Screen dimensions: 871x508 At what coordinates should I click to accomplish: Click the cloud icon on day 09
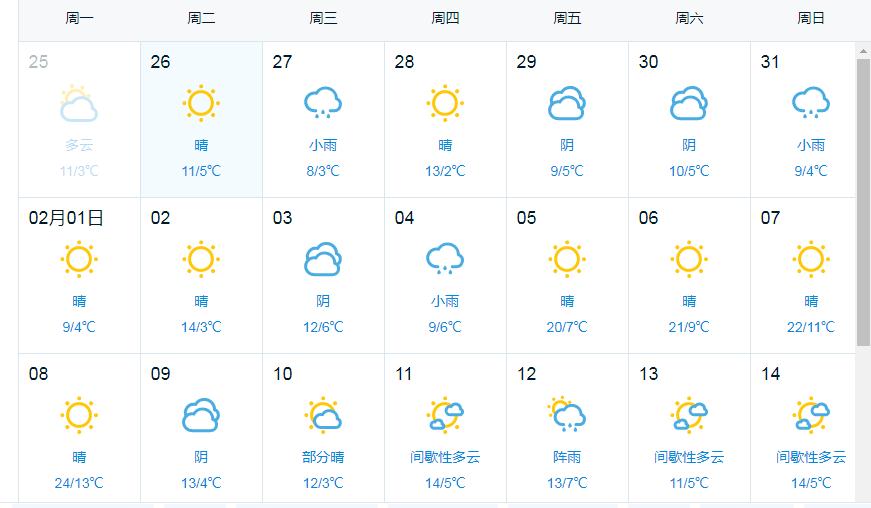click(201, 415)
